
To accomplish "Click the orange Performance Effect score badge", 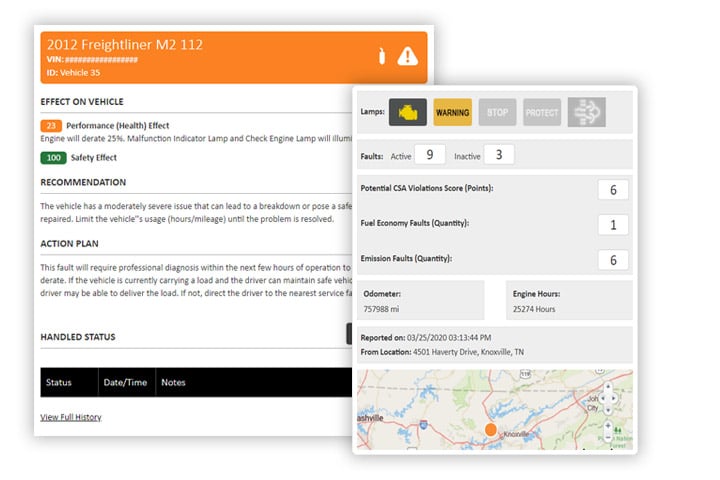I will click(51, 126).
